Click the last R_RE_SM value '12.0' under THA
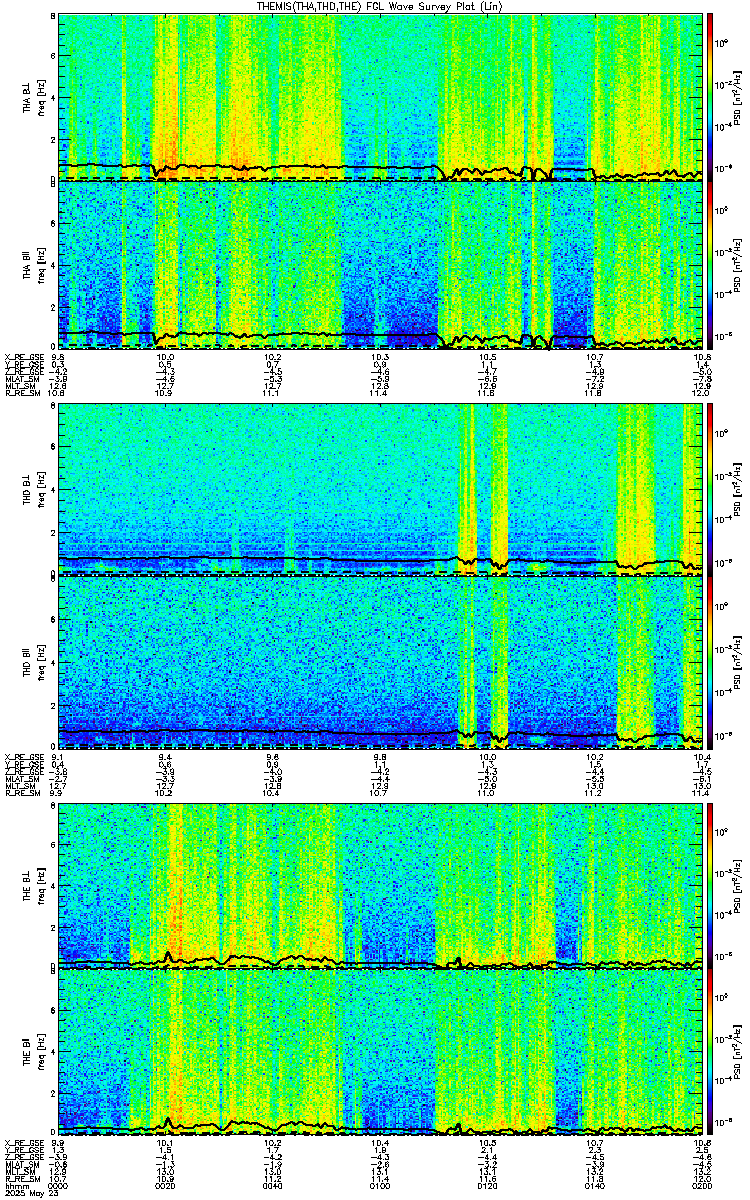 pyautogui.click(x=702, y=394)
